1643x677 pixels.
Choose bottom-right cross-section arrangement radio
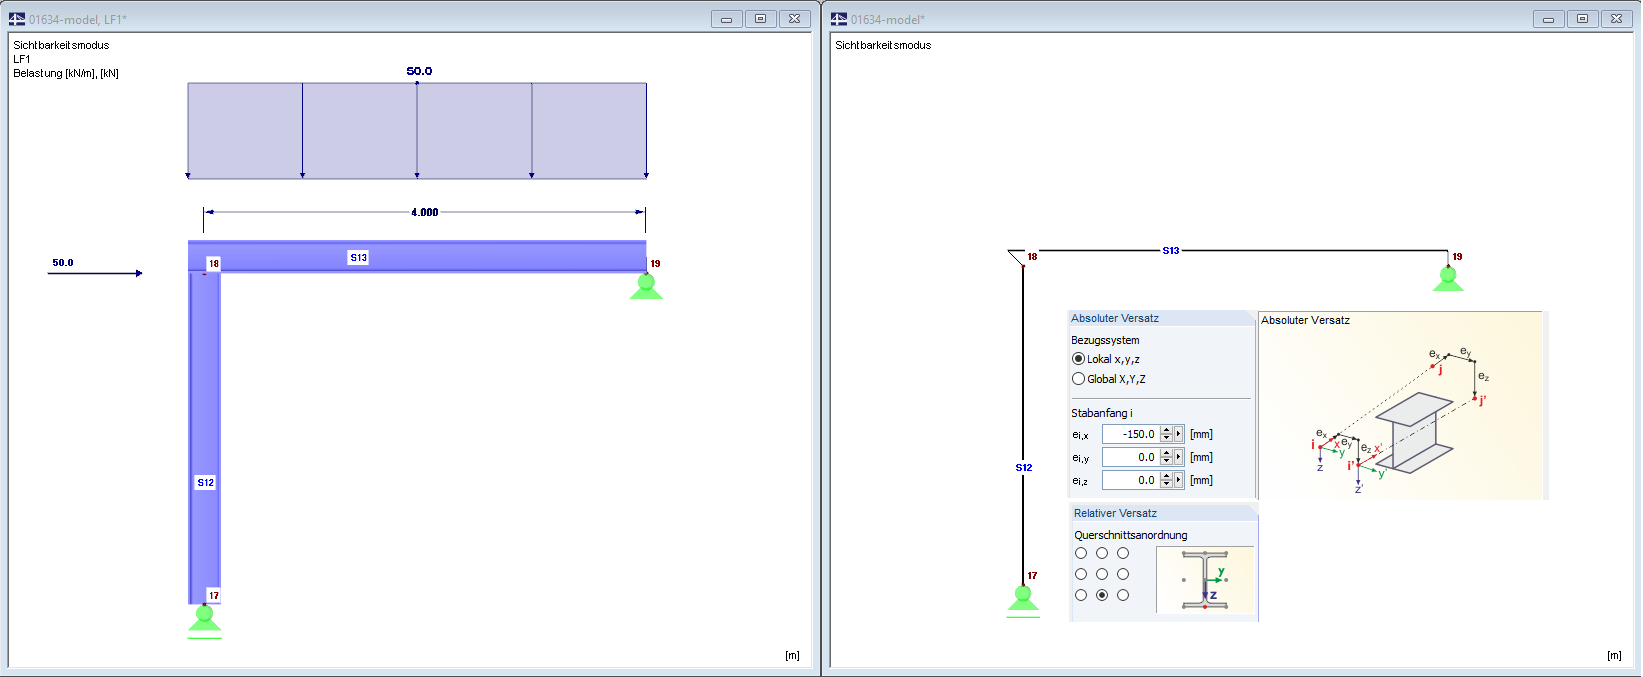coord(1123,595)
